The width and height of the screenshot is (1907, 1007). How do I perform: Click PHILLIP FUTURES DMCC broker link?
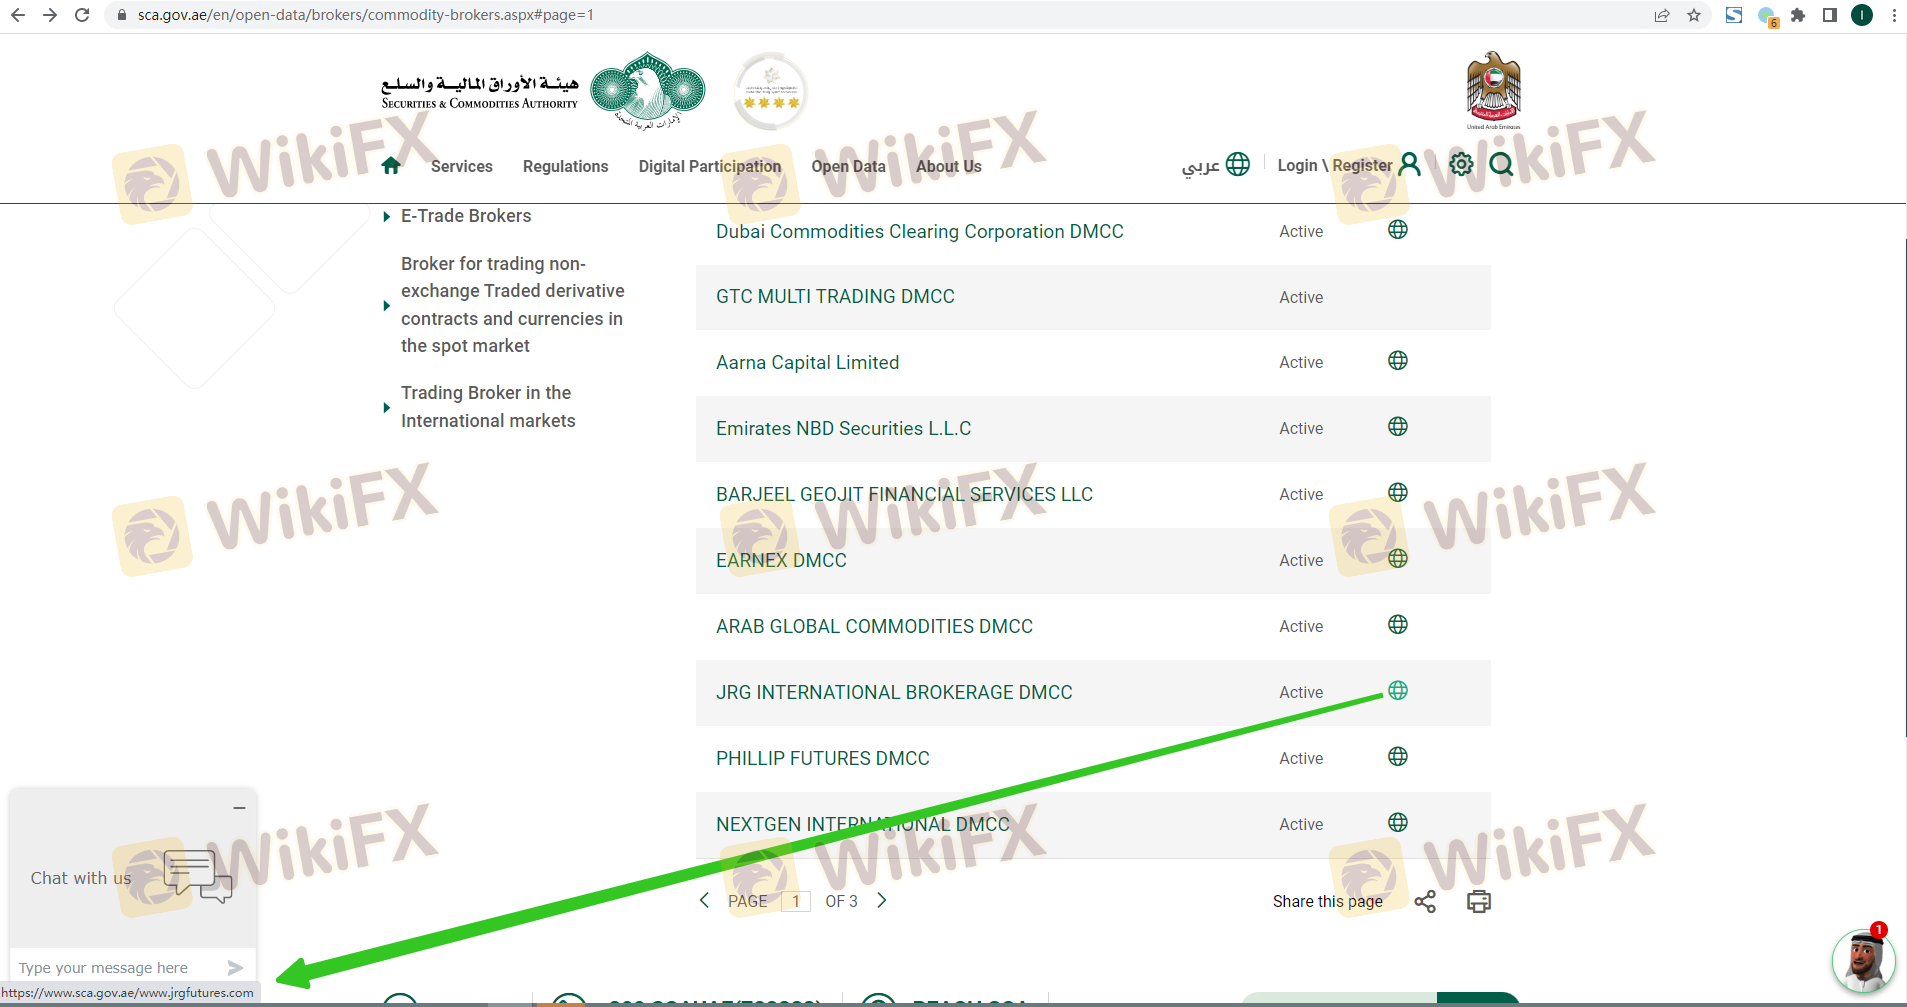(822, 758)
